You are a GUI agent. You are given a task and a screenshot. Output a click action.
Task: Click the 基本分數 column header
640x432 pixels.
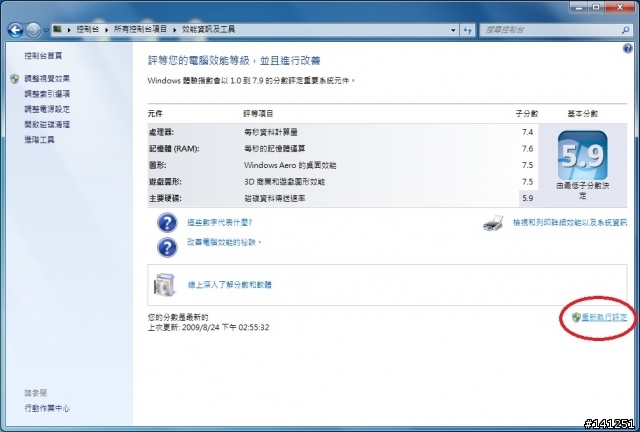pyautogui.click(x=582, y=114)
